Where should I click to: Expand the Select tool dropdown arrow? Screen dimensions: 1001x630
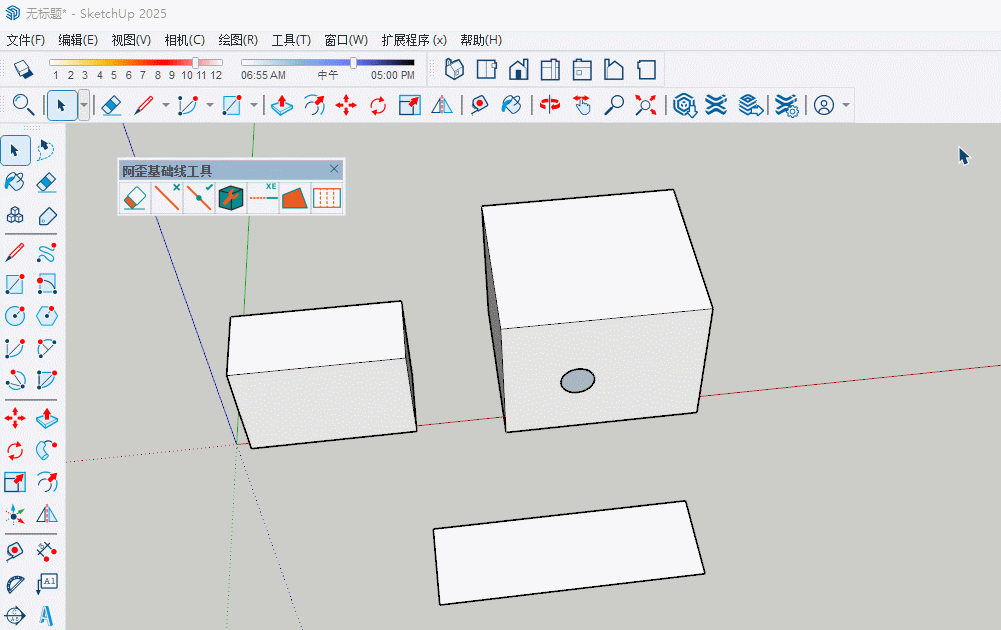(x=84, y=105)
